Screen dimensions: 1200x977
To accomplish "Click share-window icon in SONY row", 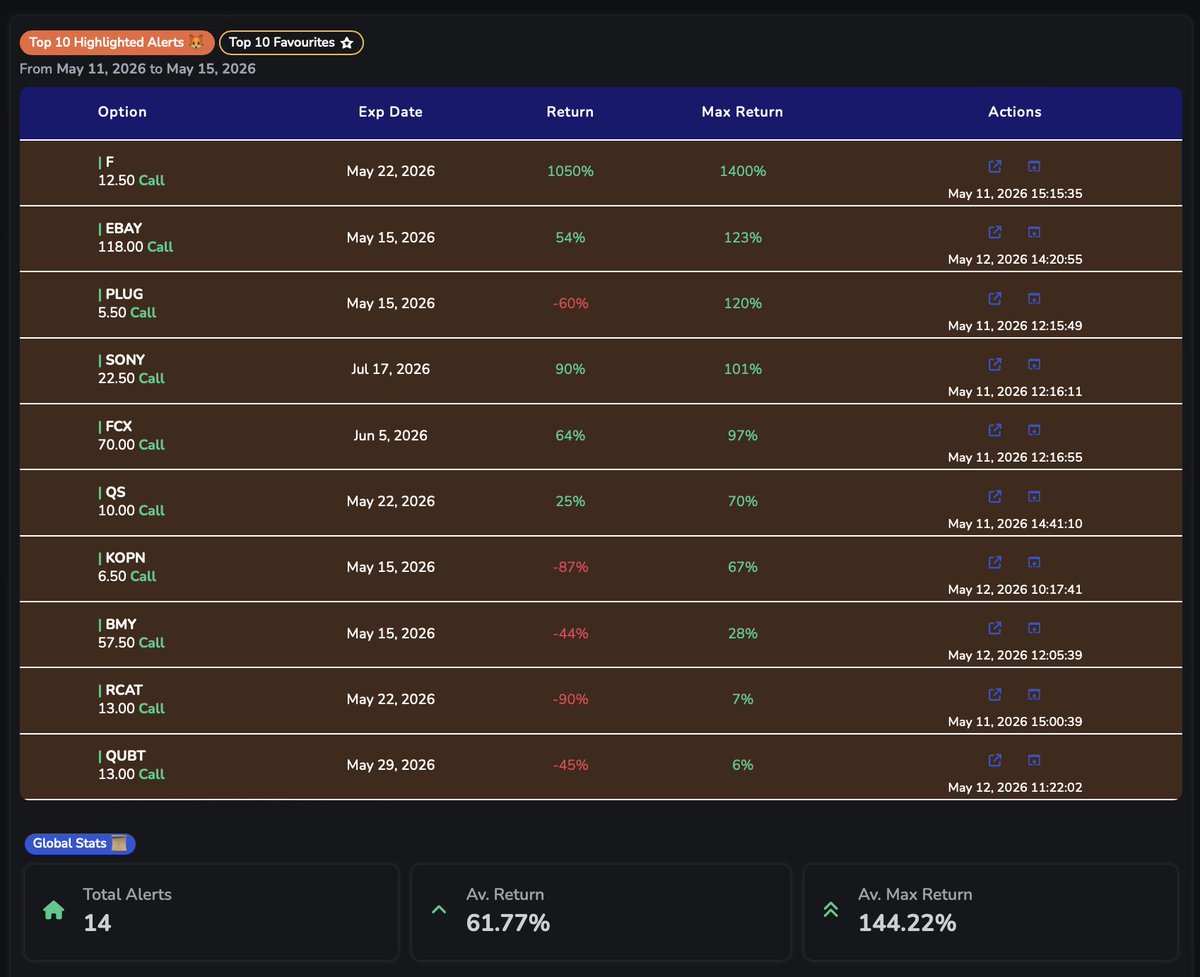I will [x=1035, y=364].
